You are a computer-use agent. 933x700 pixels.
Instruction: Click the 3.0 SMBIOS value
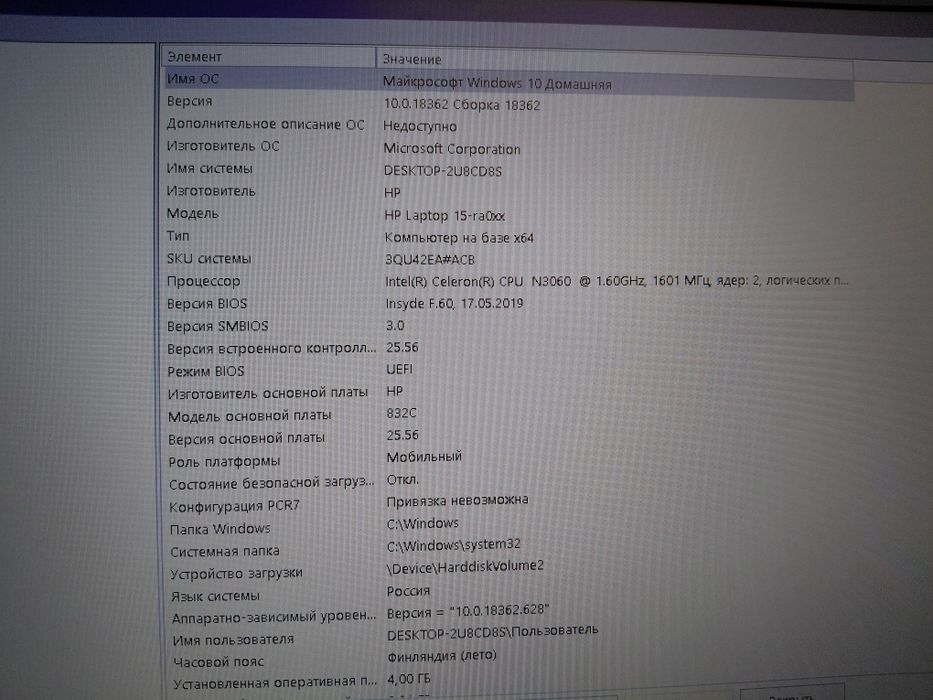tap(395, 326)
